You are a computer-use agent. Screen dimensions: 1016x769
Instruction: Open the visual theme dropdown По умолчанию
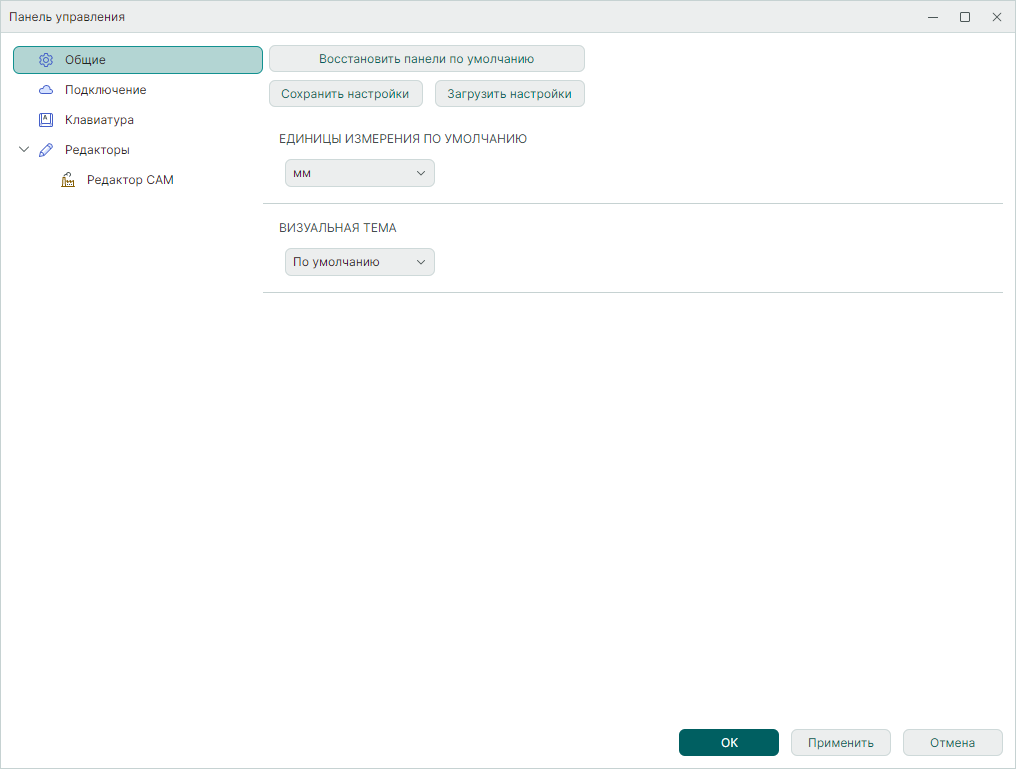click(360, 262)
